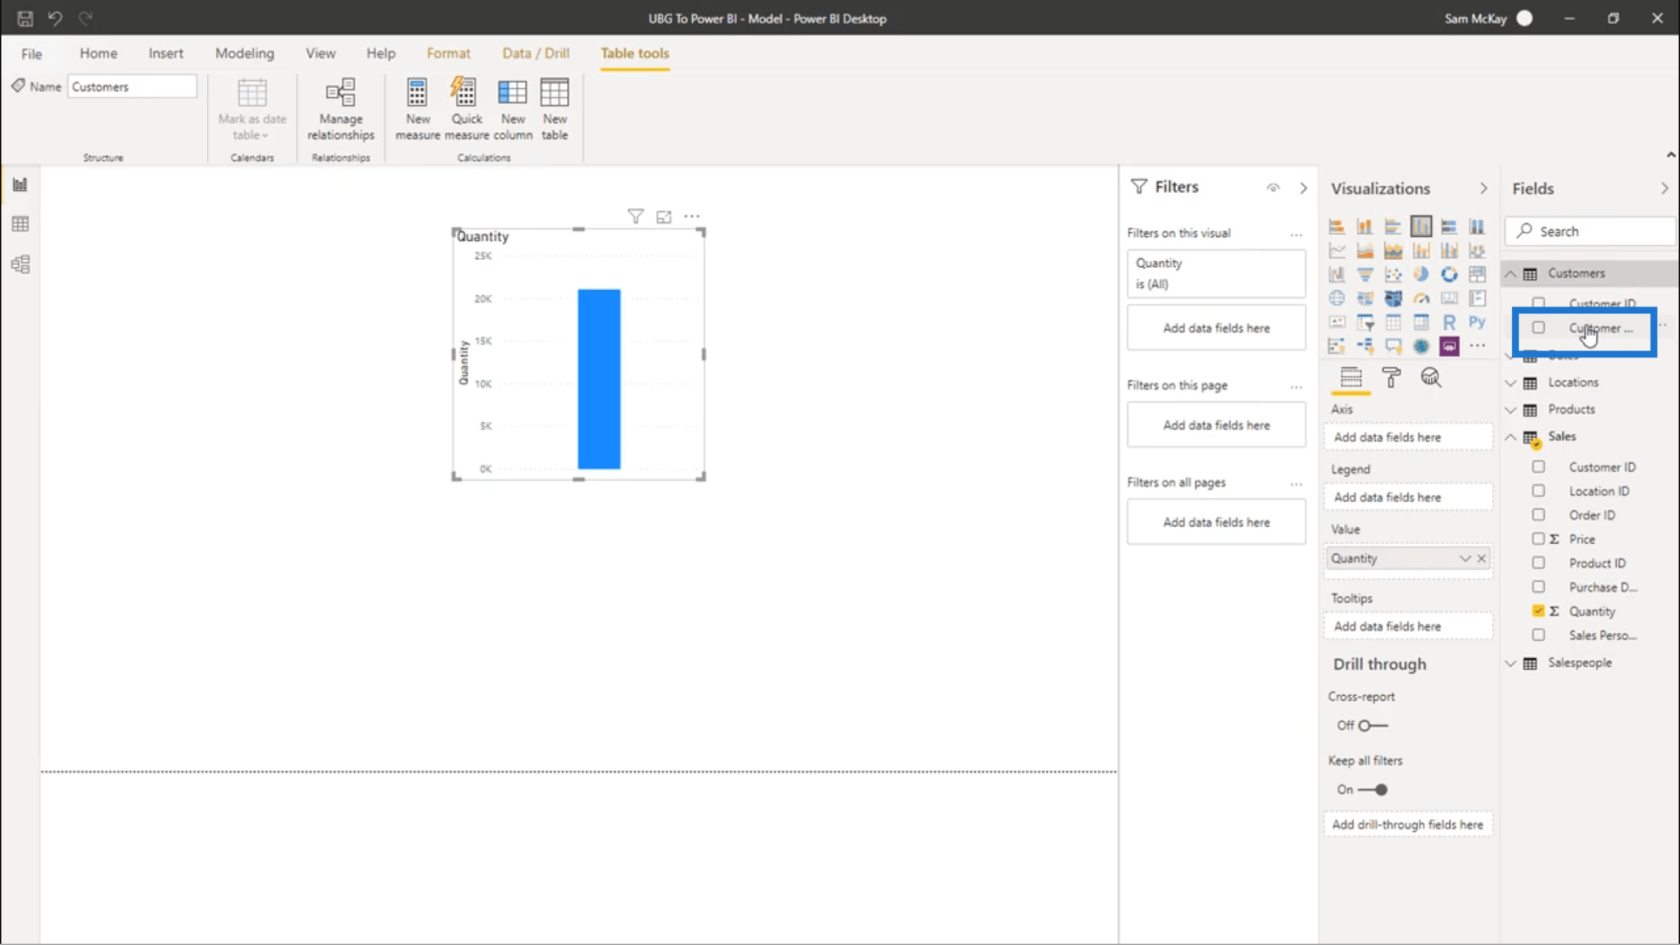Open the Data / Drill tab
1680x945 pixels.
(536, 53)
